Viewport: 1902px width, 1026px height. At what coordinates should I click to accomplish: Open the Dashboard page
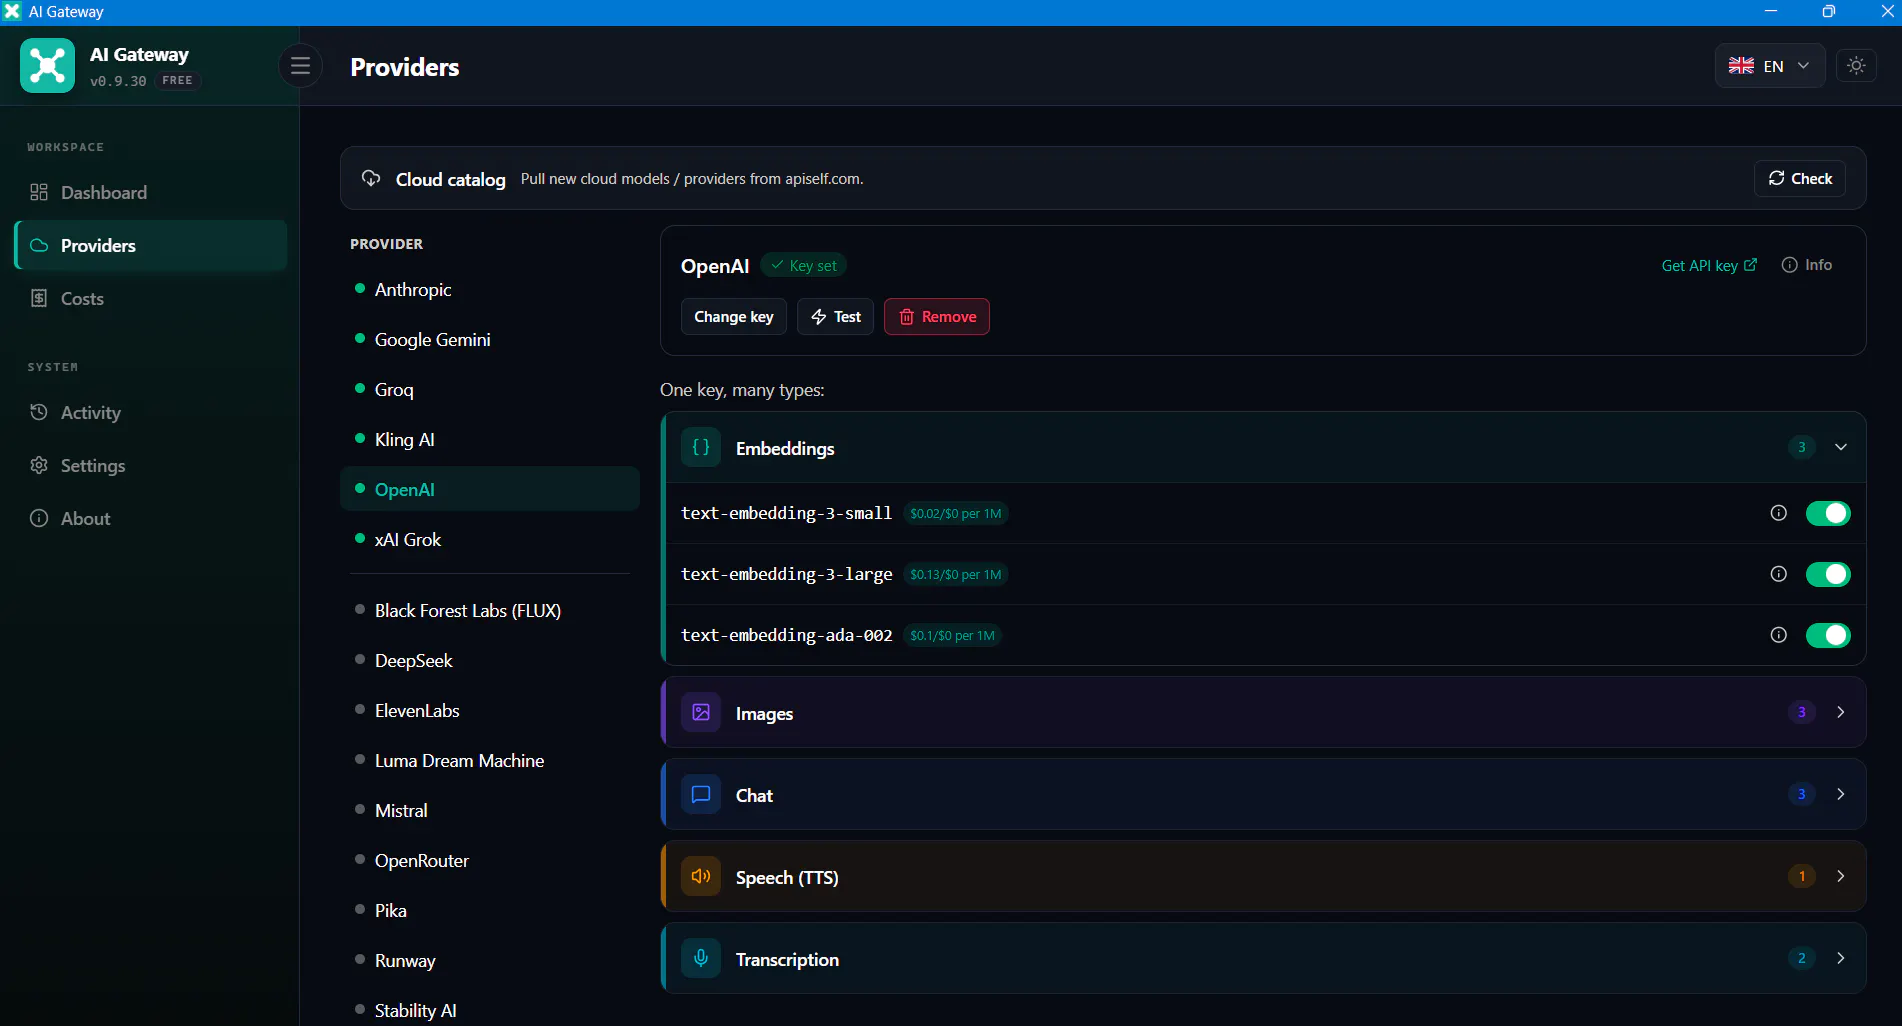pos(150,192)
